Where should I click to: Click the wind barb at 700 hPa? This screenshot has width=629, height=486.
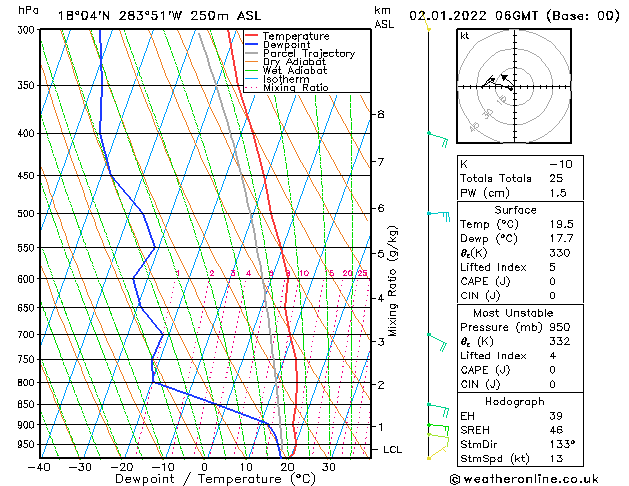point(437,342)
